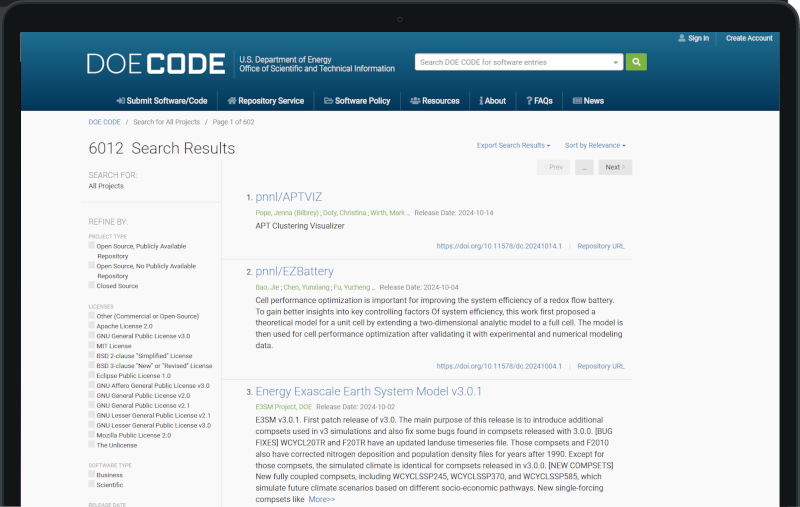
Task: Check GNU General Public License v2.1
Action: 92,405
